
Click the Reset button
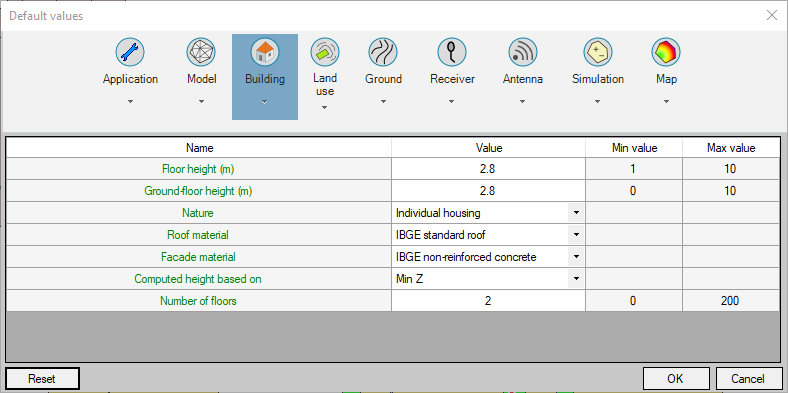42,378
